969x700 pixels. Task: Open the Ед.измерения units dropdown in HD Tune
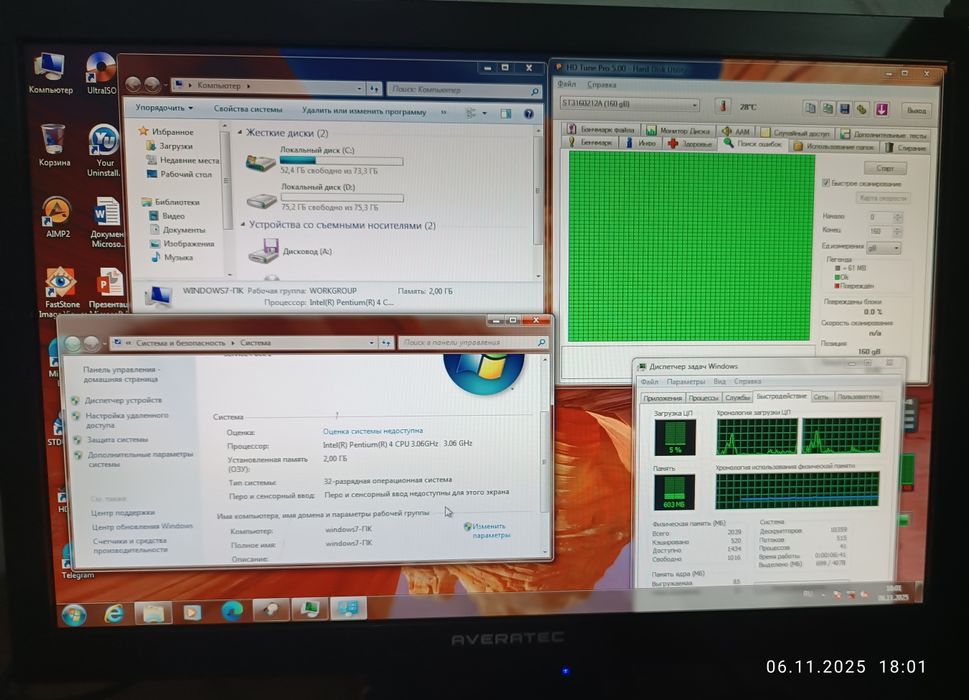(x=883, y=248)
